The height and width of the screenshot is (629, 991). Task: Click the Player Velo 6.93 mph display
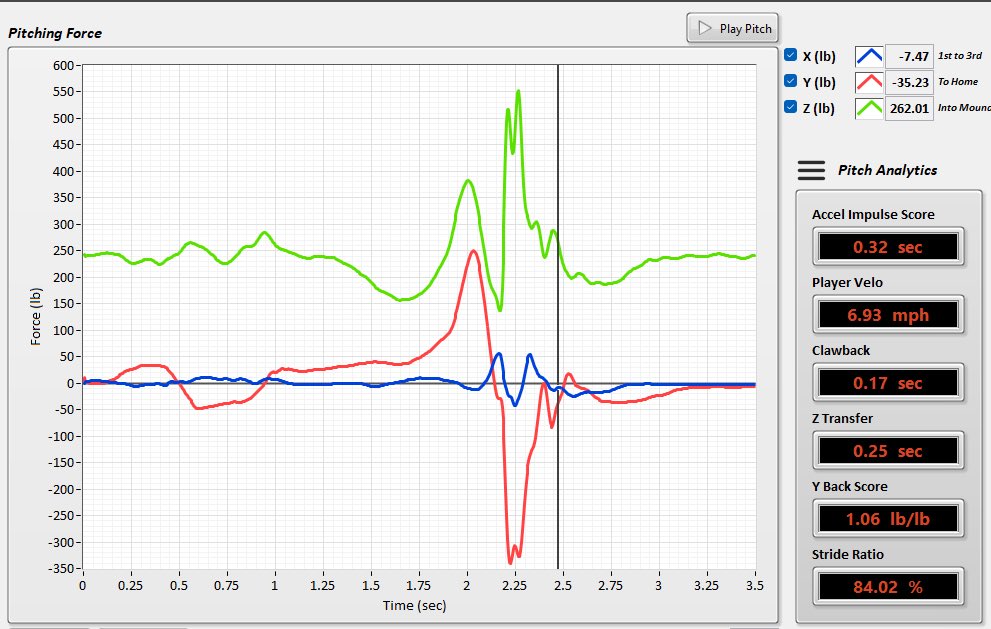point(888,314)
